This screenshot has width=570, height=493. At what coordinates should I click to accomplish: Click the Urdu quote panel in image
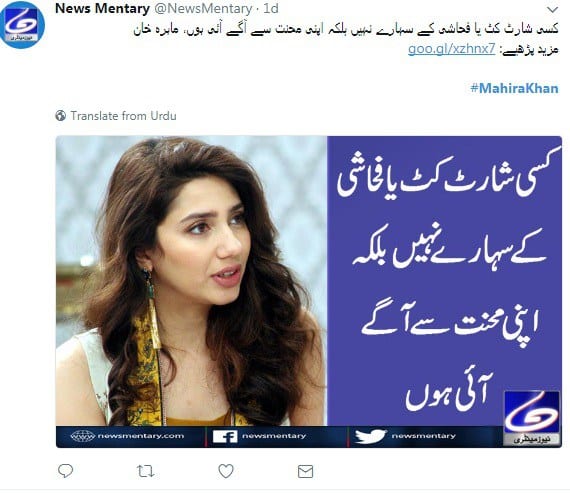click(x=444, y=281)
